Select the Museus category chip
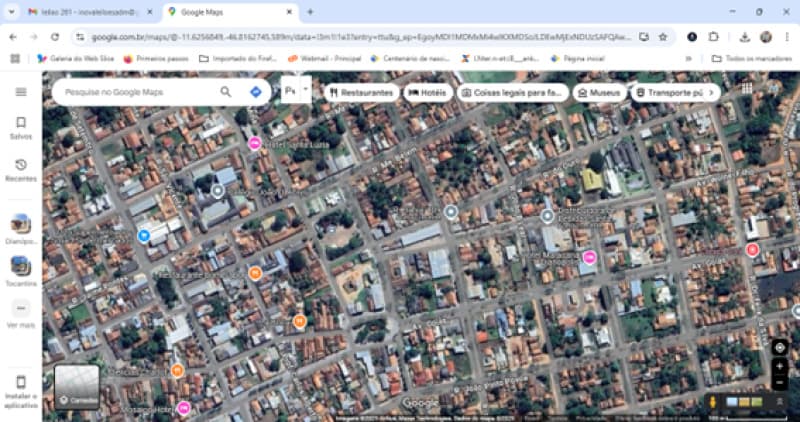The image size is (800, 422). coord(599,93)
